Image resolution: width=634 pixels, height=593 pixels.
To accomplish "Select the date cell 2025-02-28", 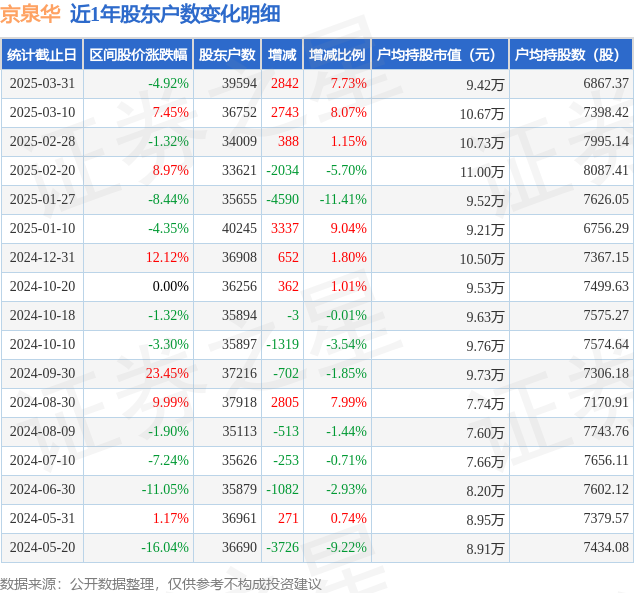I will (42, 141).
